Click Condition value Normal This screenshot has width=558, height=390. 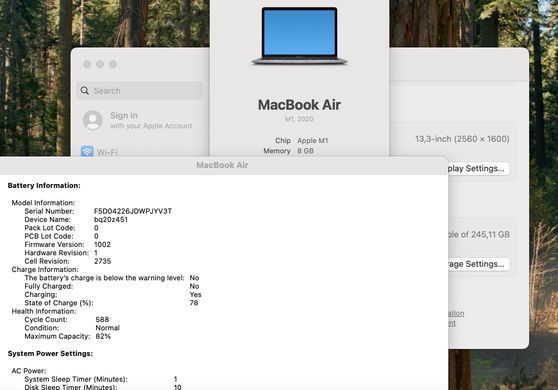(x=107, y=328)
